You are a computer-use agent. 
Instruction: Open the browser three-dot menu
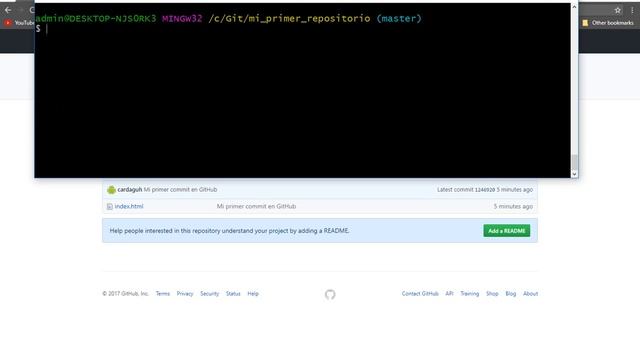(632, 10)
